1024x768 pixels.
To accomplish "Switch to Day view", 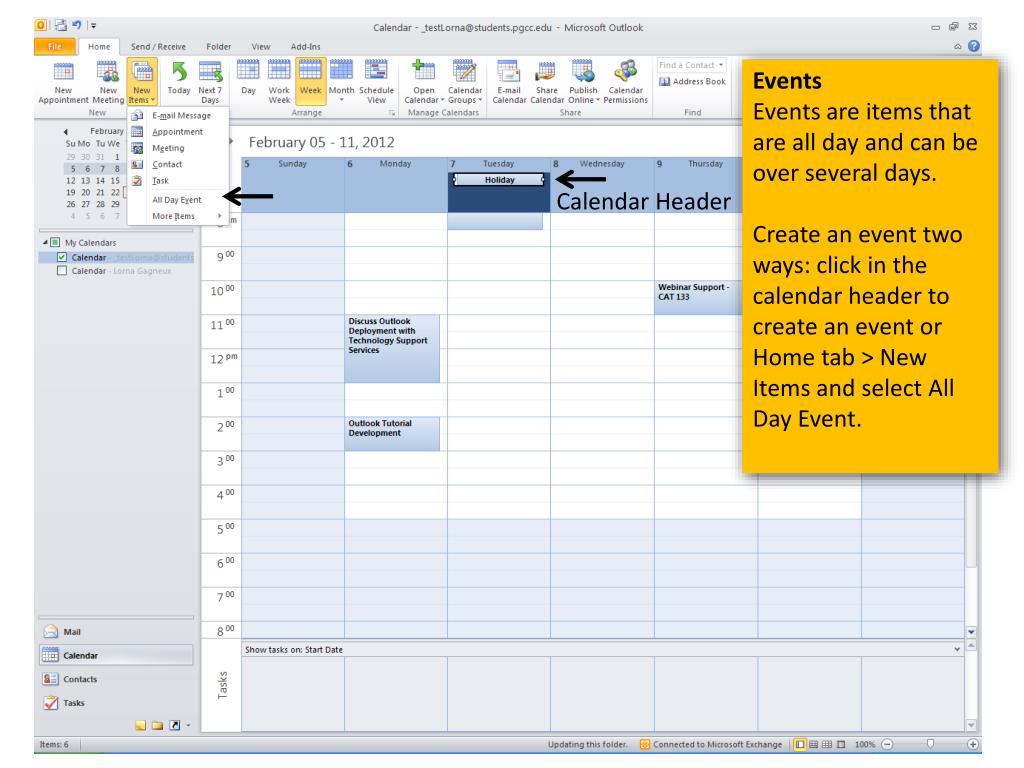I will tap(248, 78).
